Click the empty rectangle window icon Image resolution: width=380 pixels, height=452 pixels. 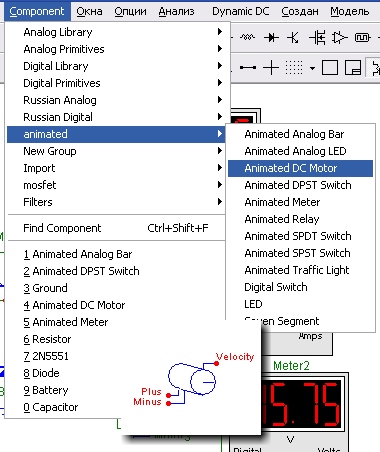[330, 68]
